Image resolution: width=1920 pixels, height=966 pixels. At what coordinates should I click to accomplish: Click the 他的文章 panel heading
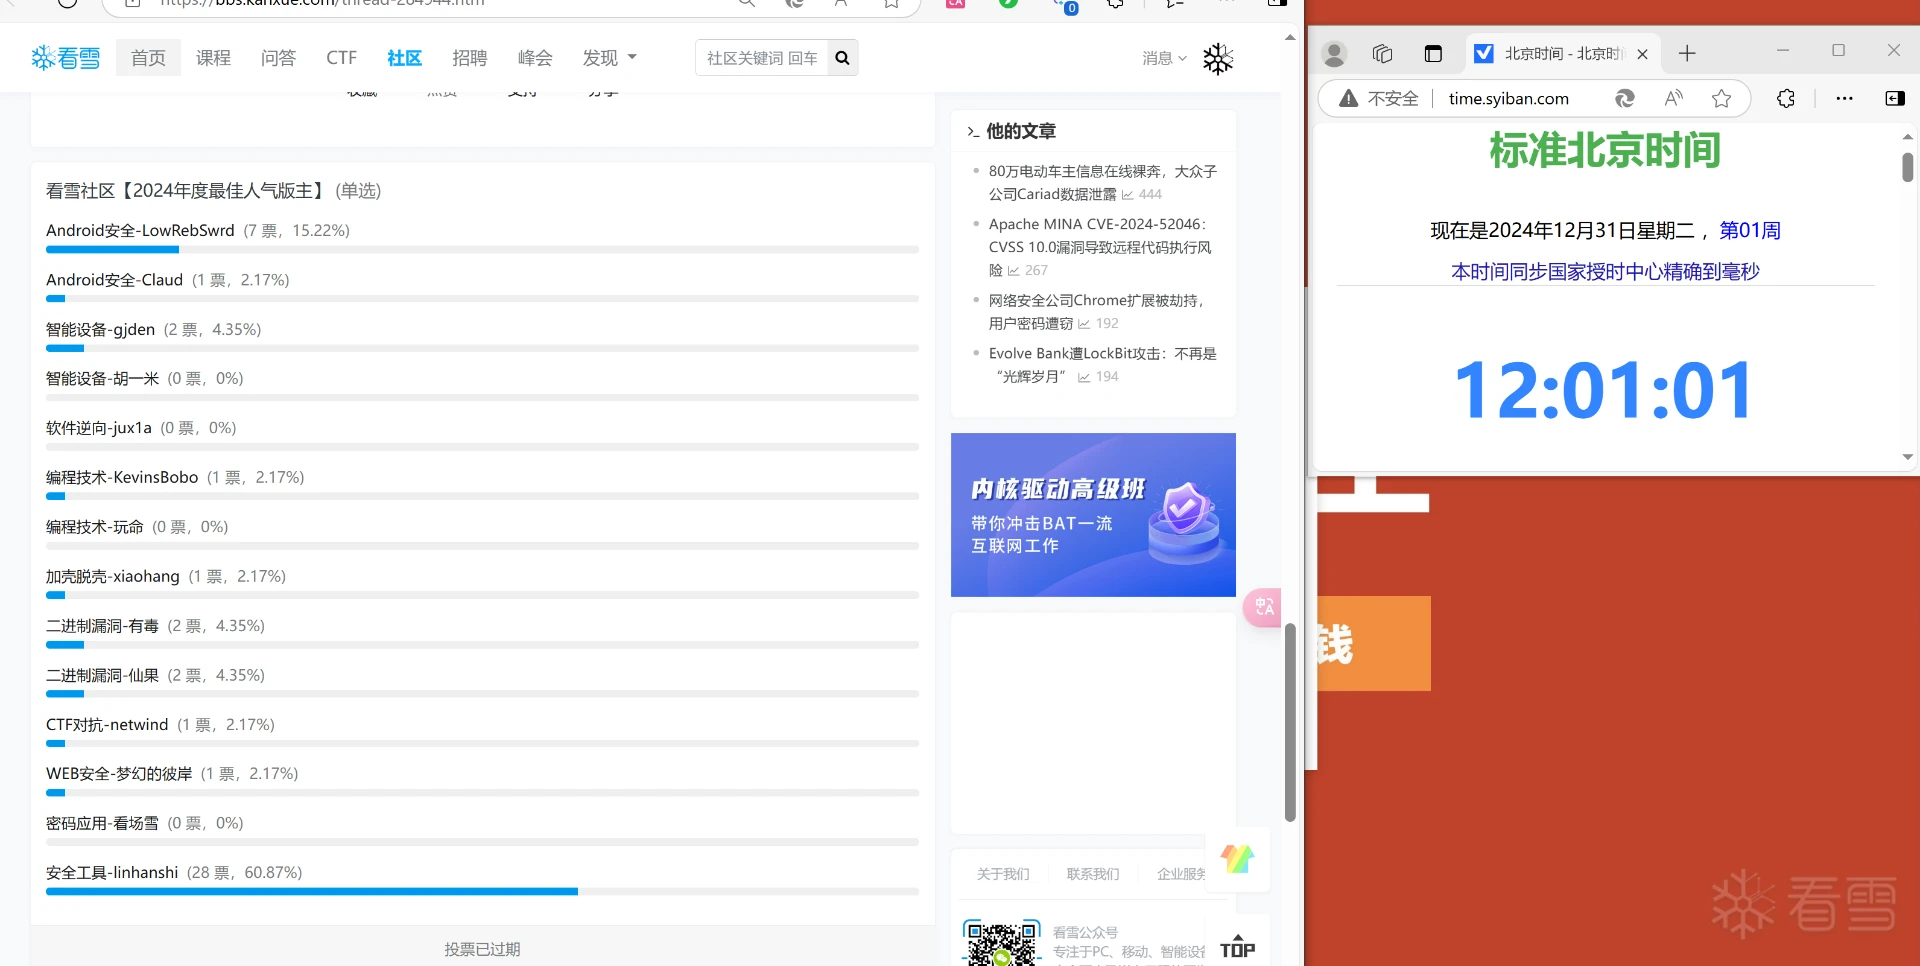(x=1021, y=131)
